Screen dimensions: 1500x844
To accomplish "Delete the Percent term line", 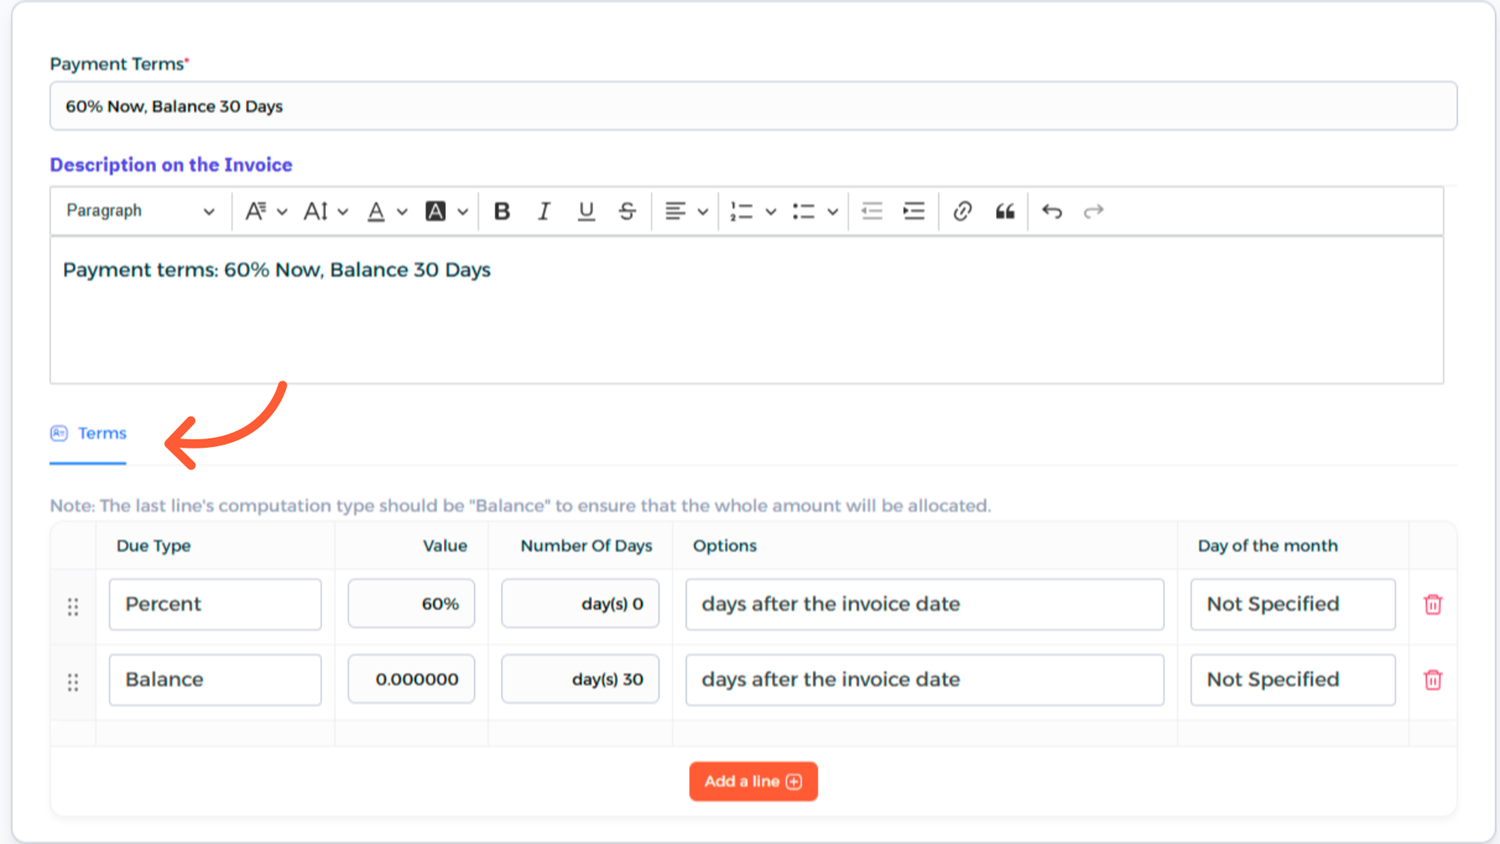I will tap(1432, 604).
